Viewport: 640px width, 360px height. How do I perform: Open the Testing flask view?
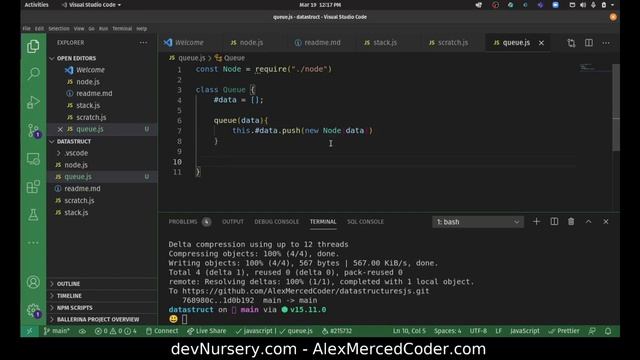(33, 215)
